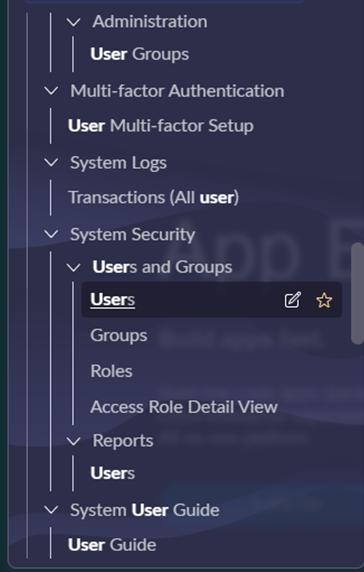Viewport: 364px width, 572px height.
Task: Click the edit pencil icon on Users row
Action: pyautogui.click(x=293, y=300)
